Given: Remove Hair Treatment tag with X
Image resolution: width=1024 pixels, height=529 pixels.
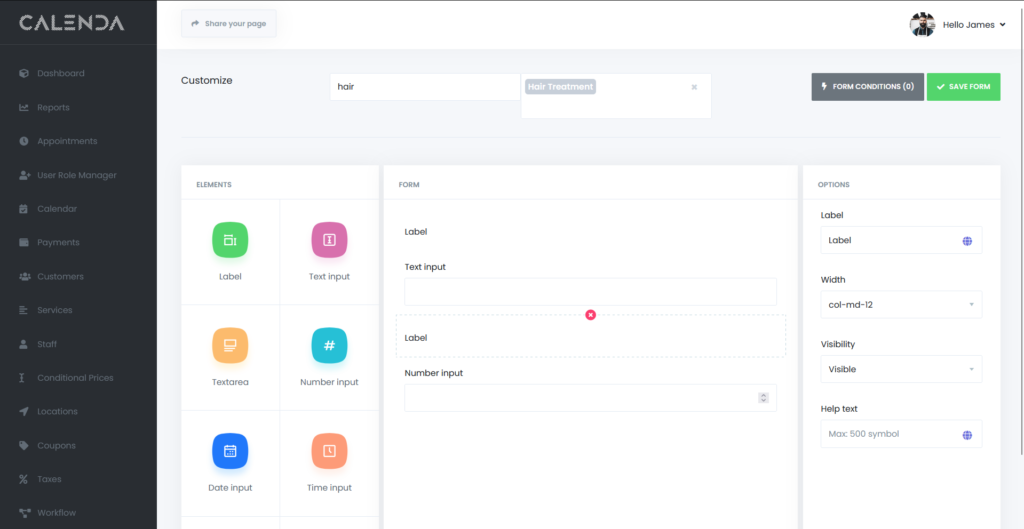Looking at the screenshot, I should point(694,87).
